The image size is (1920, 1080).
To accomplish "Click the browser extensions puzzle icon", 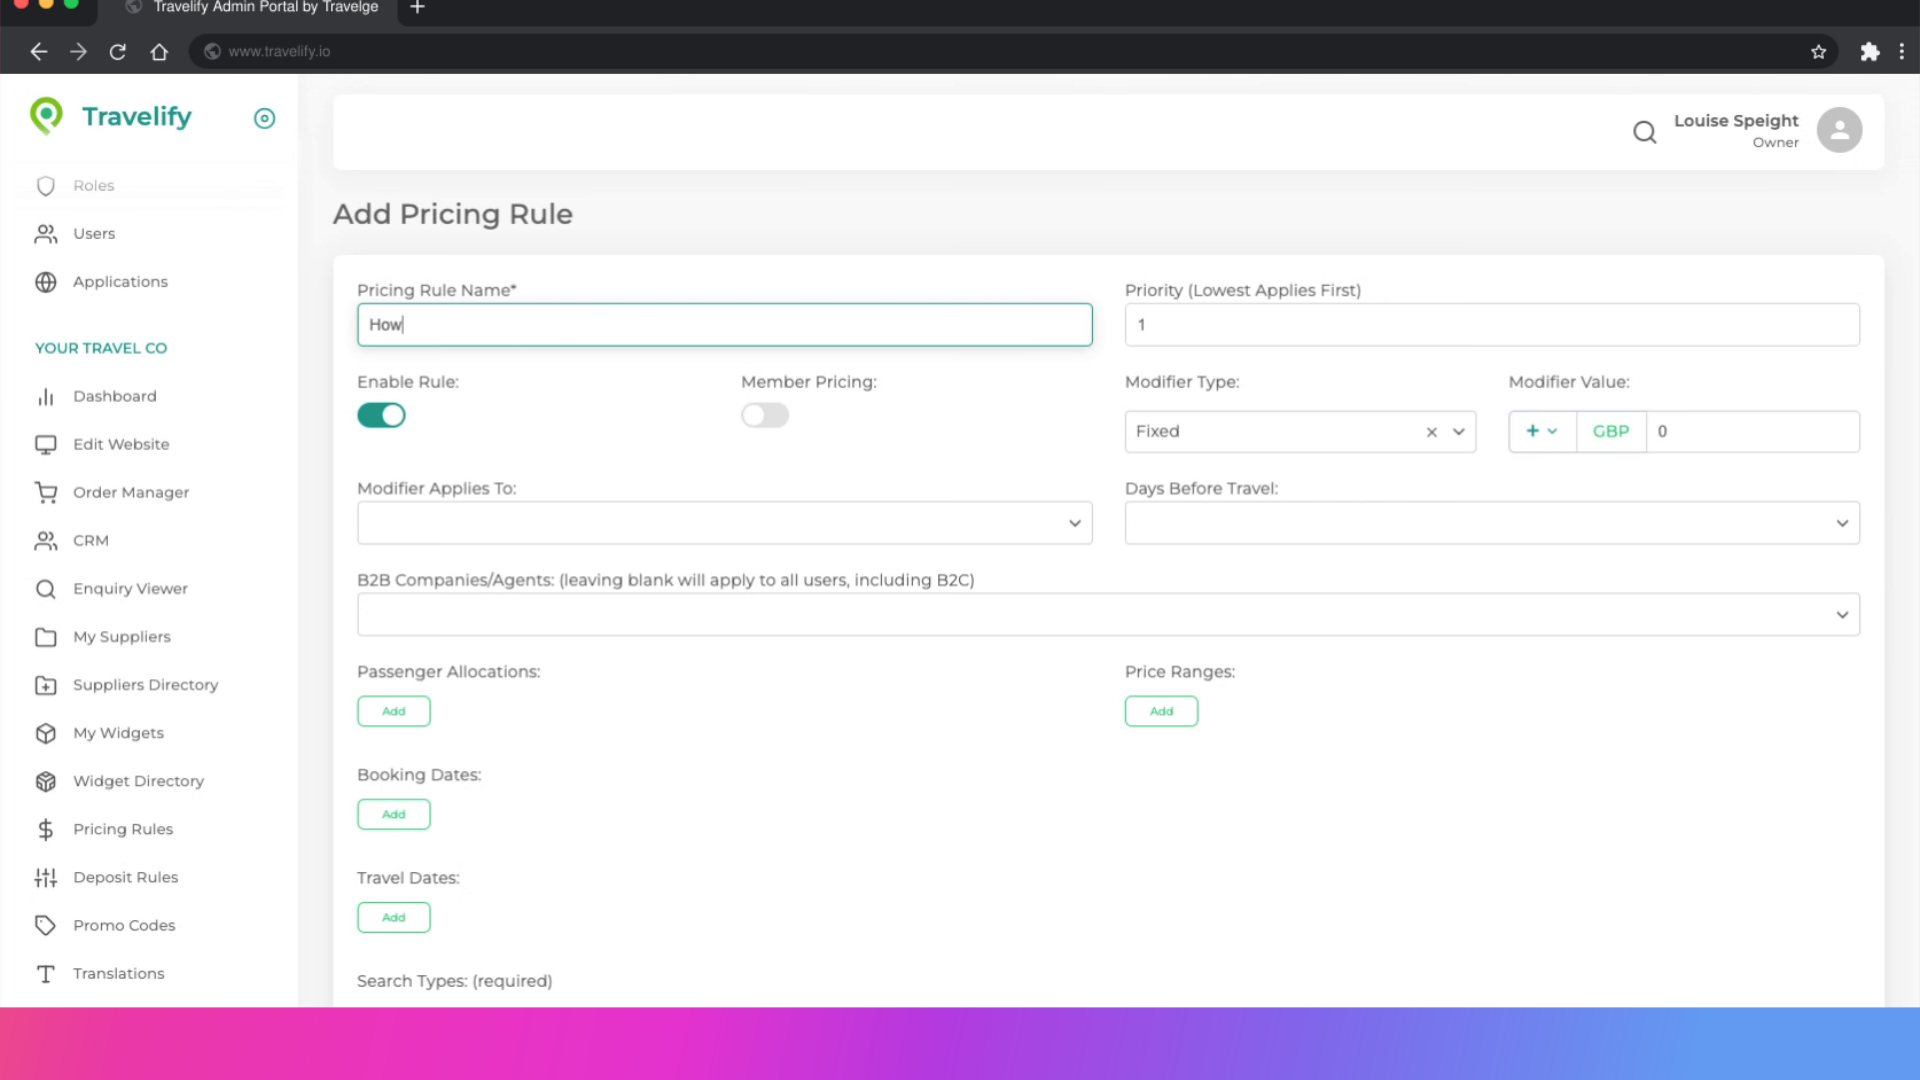I will click(1869, 52).
